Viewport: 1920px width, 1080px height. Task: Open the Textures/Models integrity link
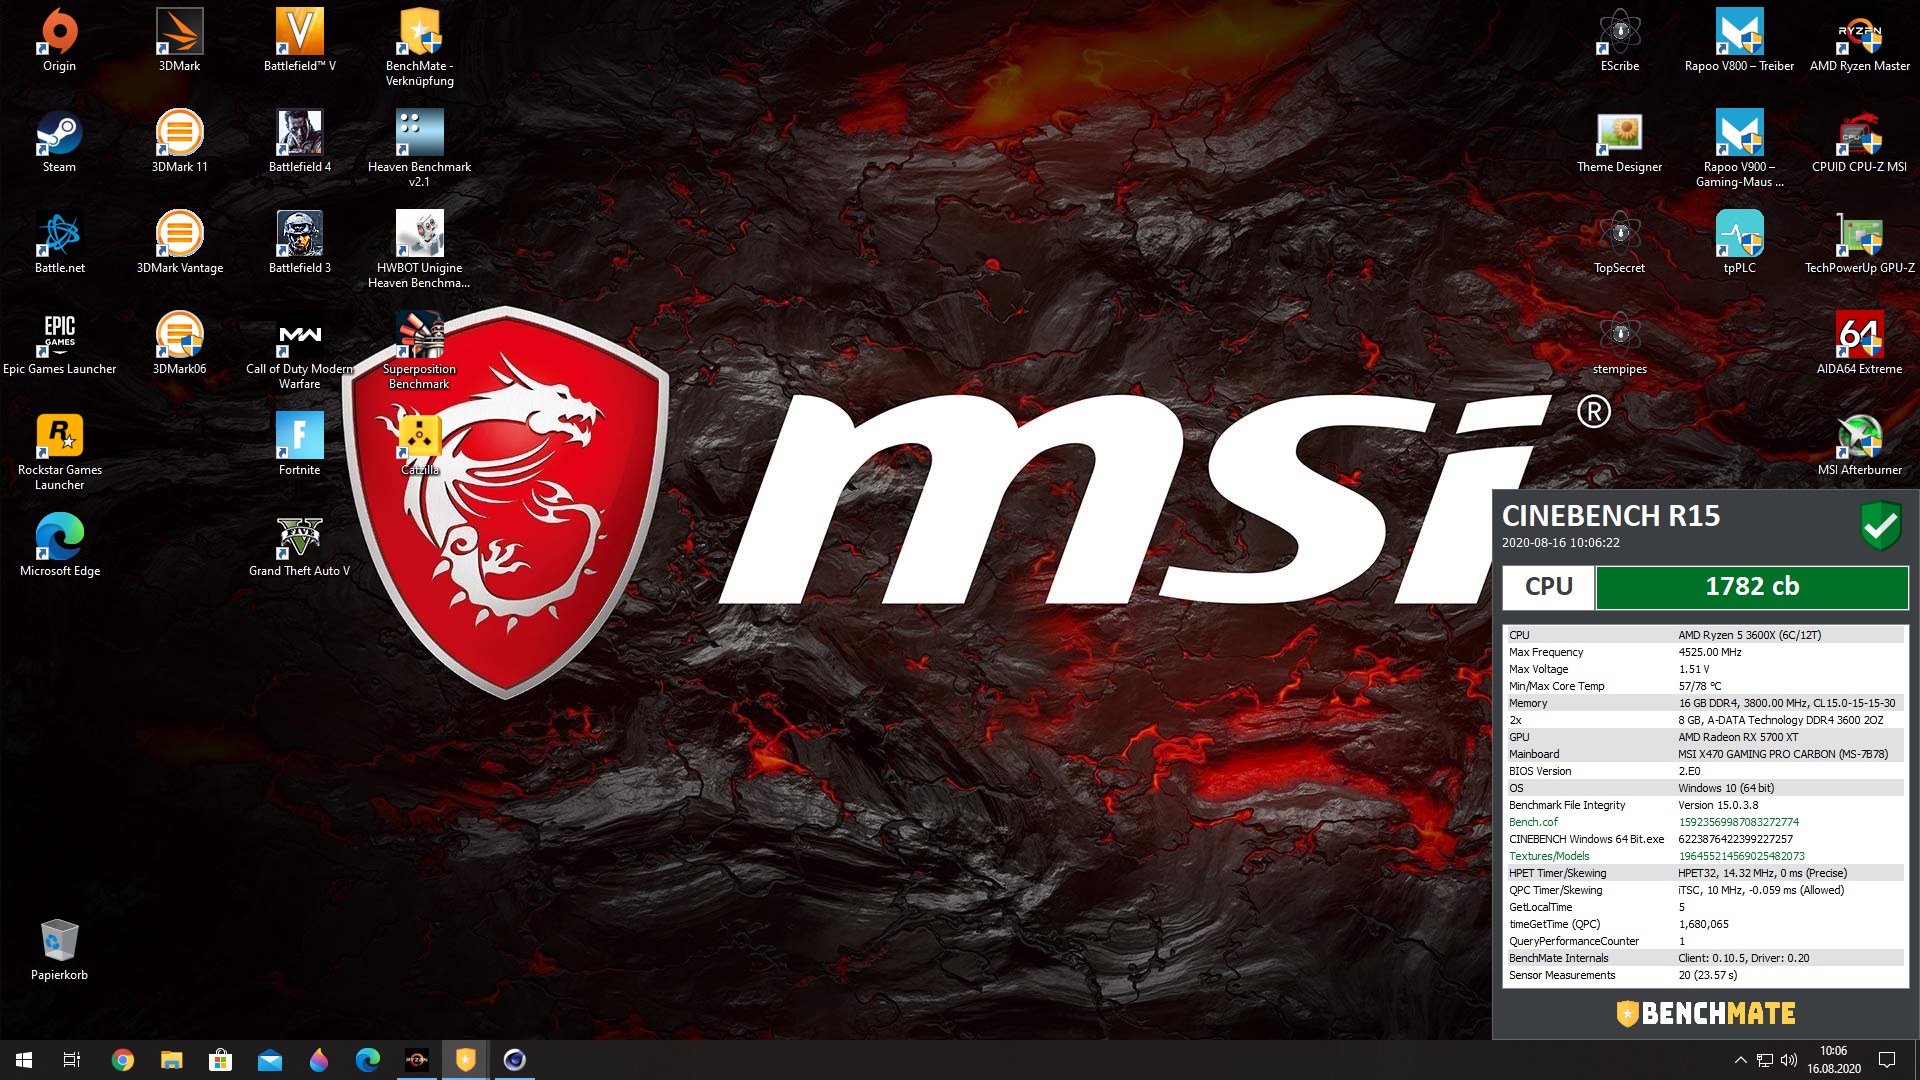click(1549, 856)
